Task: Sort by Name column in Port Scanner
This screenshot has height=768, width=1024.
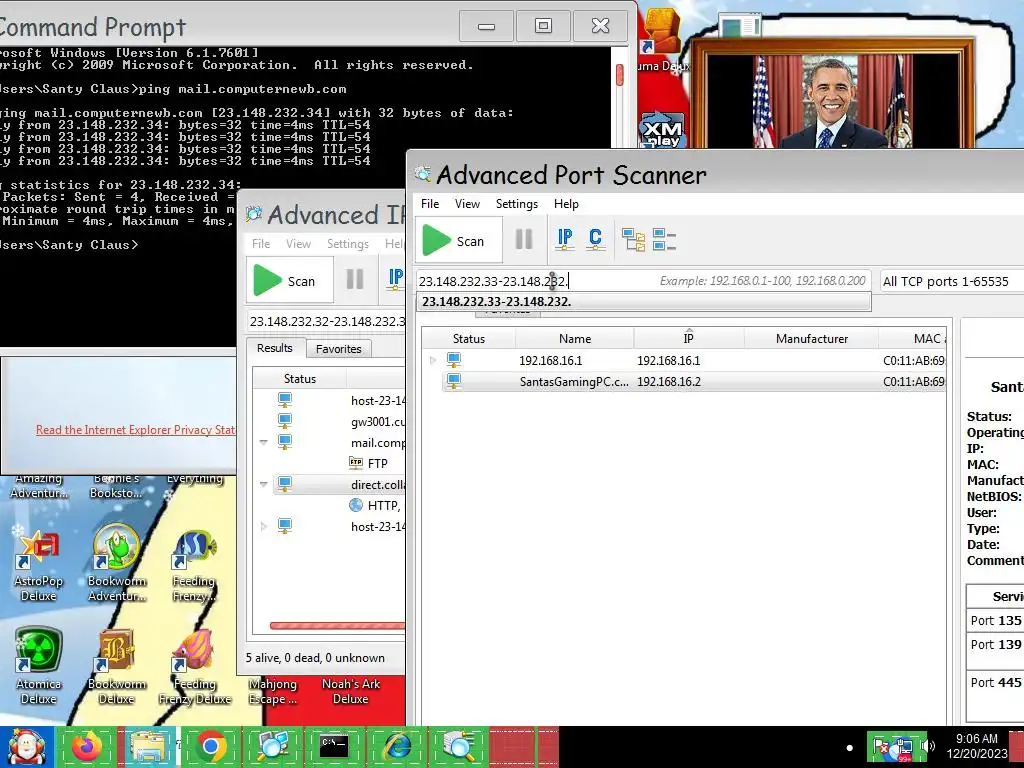Action: coord(575,338)
